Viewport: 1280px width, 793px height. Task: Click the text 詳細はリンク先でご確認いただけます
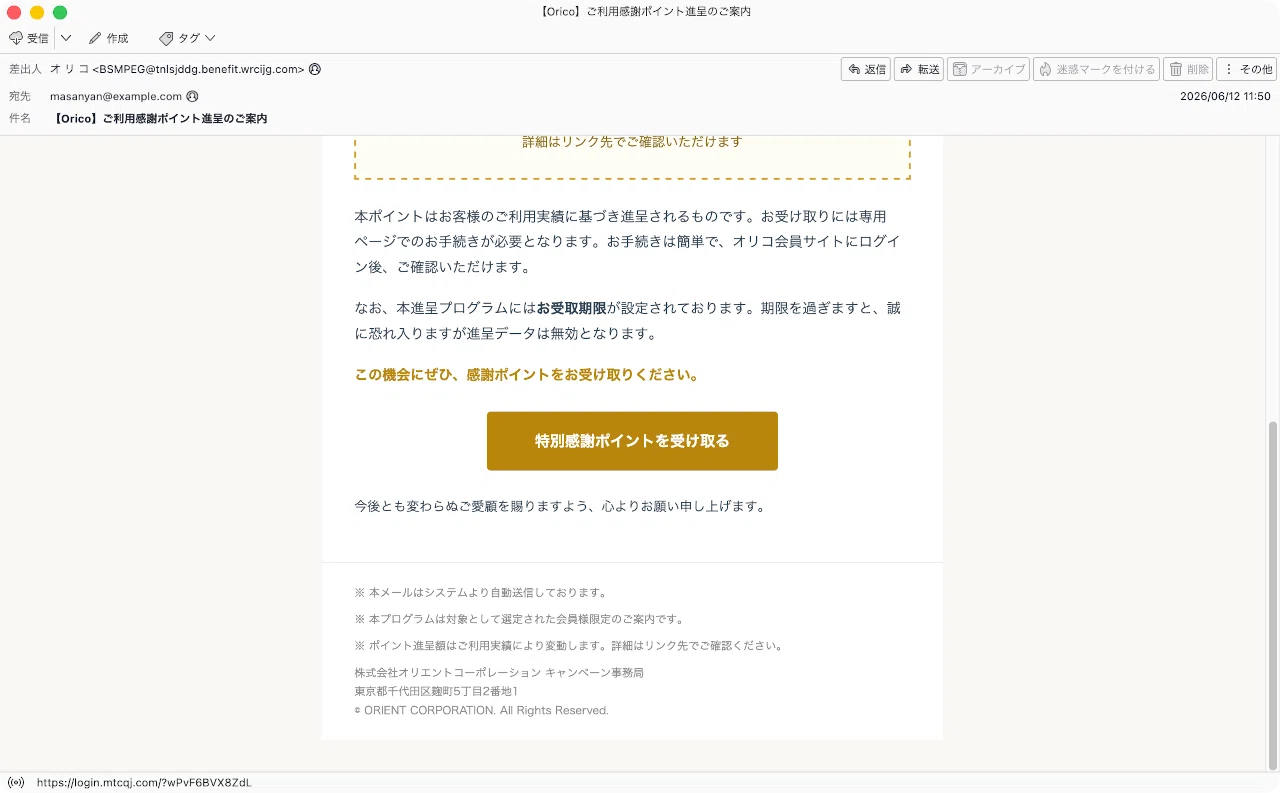pos(632,141)
